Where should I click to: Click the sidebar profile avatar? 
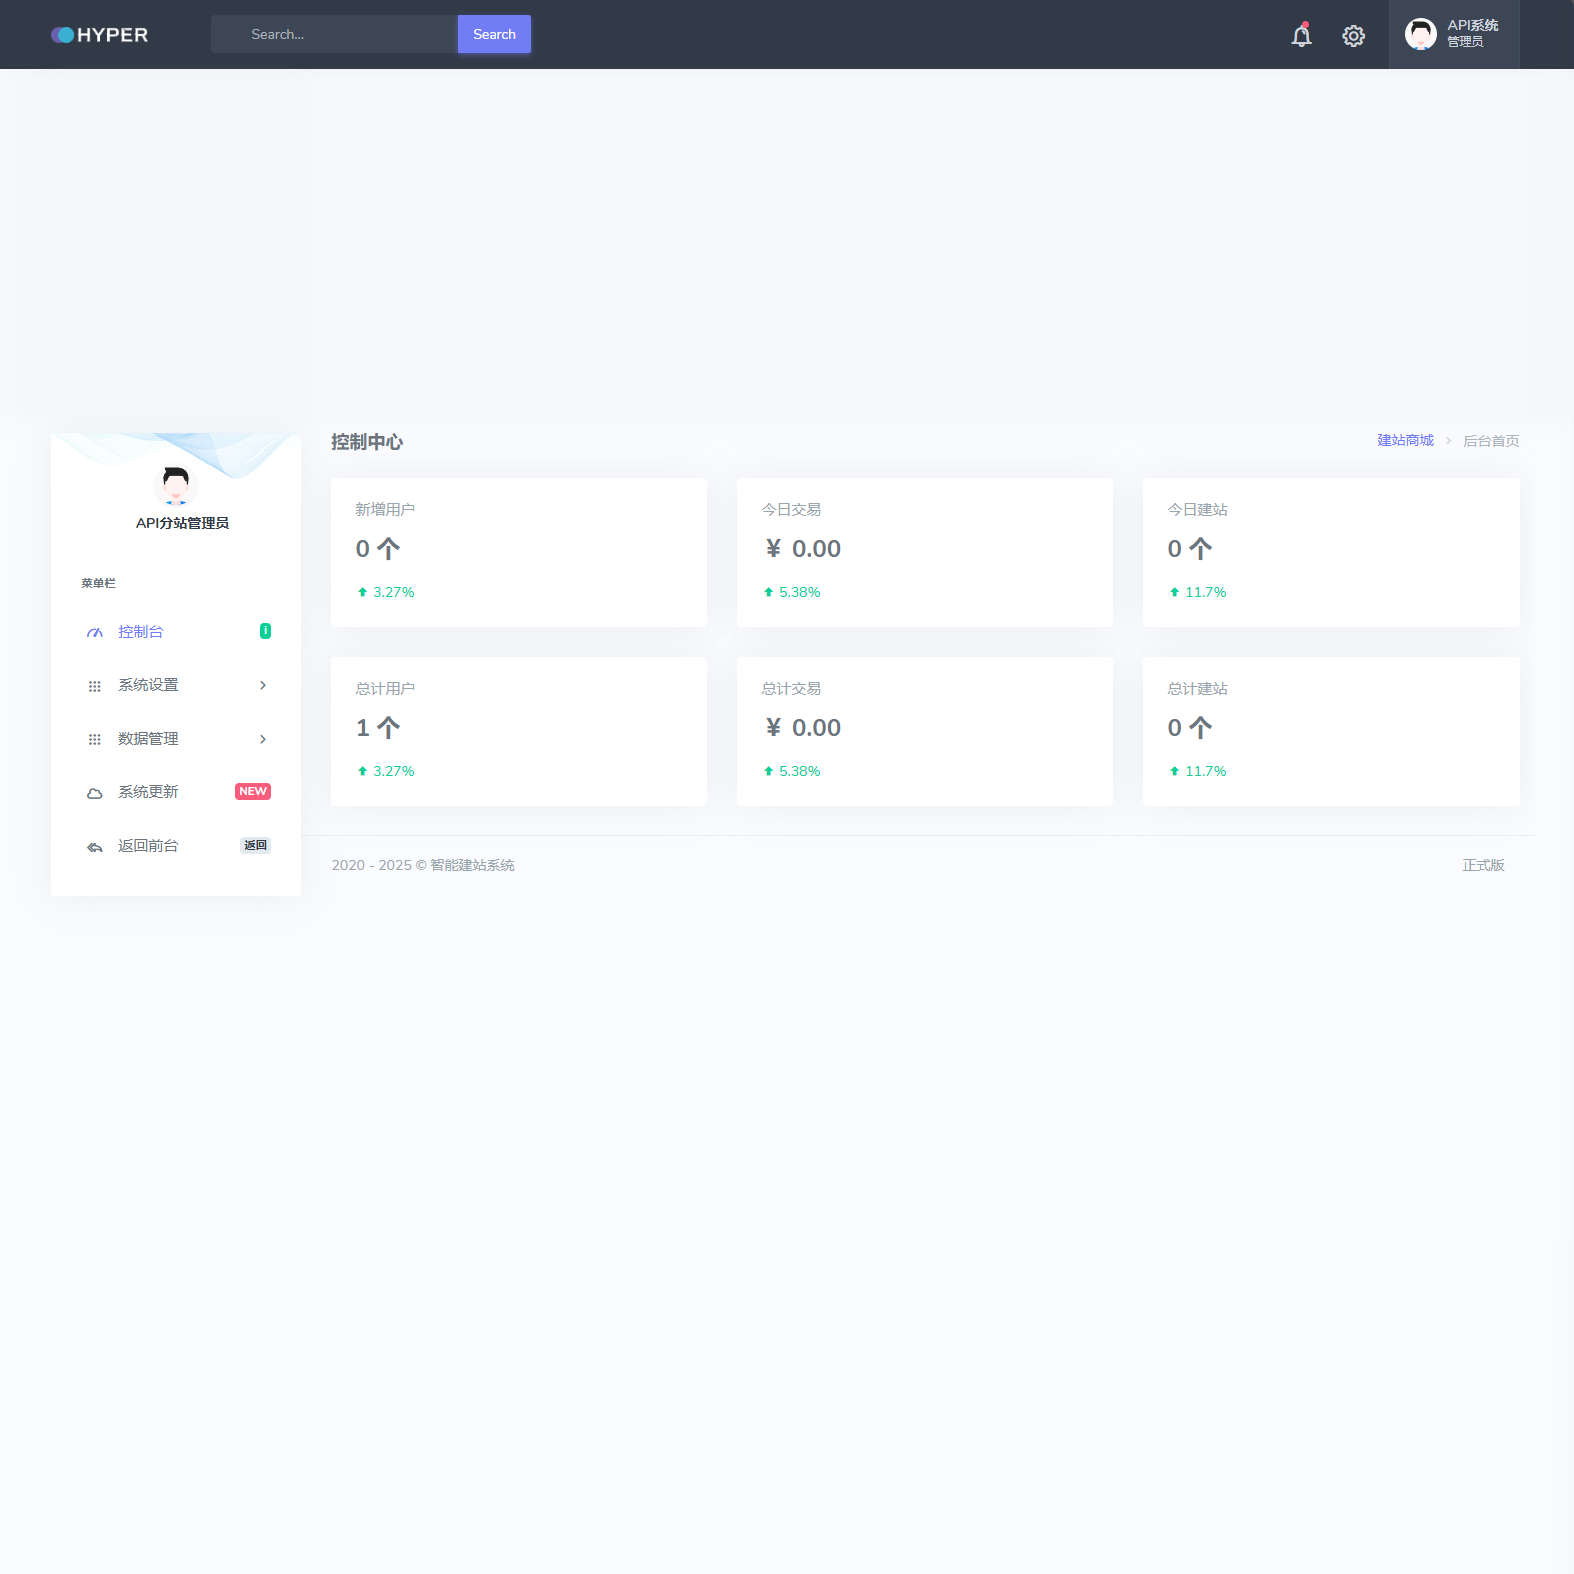click(x=176, y=485)
